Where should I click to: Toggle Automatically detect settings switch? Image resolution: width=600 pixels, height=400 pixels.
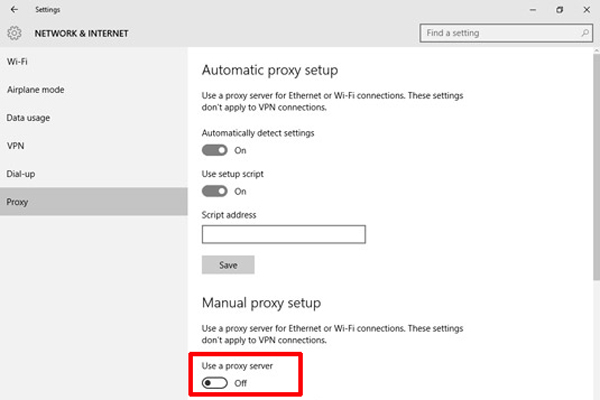[x=214, y=150]
